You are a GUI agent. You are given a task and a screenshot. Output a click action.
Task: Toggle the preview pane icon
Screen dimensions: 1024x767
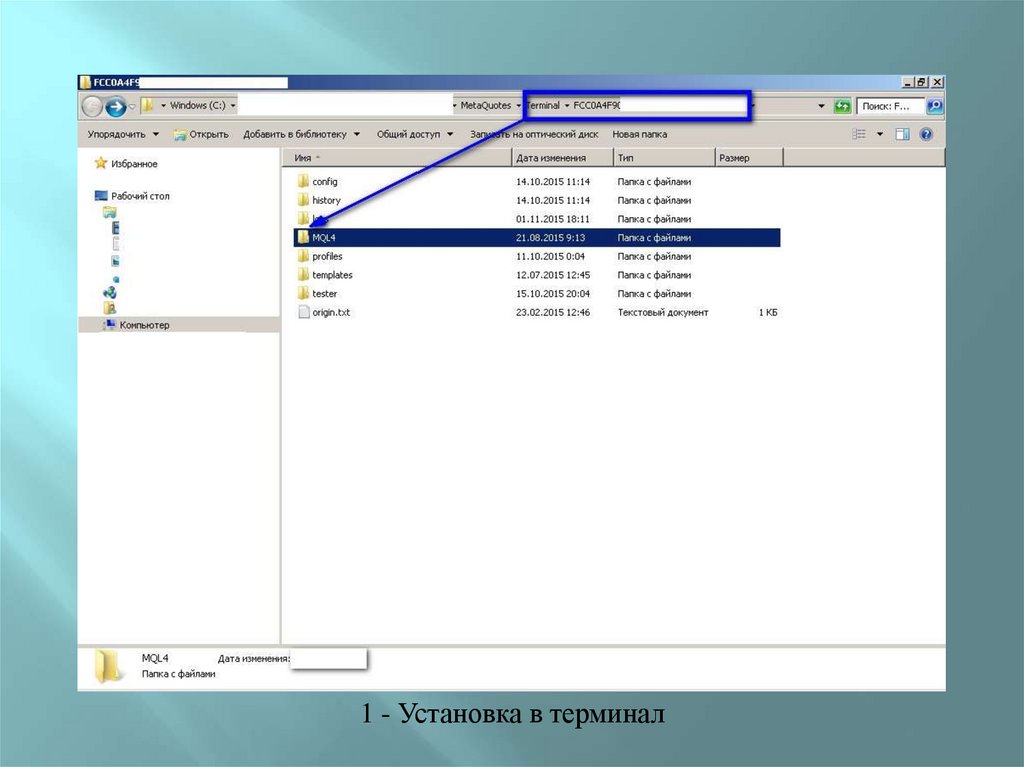[x=903, y=134]
